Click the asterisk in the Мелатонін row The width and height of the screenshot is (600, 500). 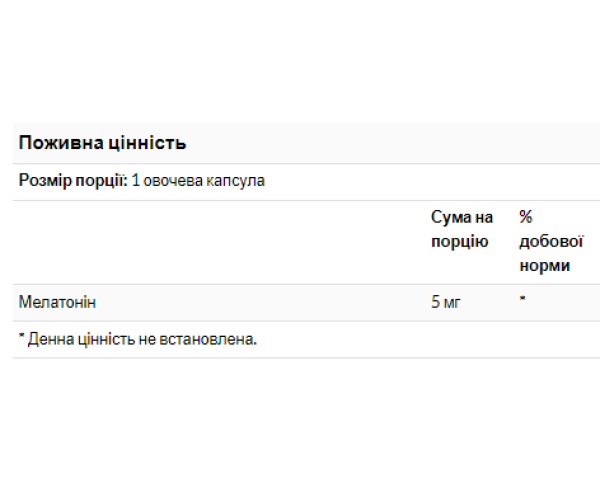pos(523,299)
